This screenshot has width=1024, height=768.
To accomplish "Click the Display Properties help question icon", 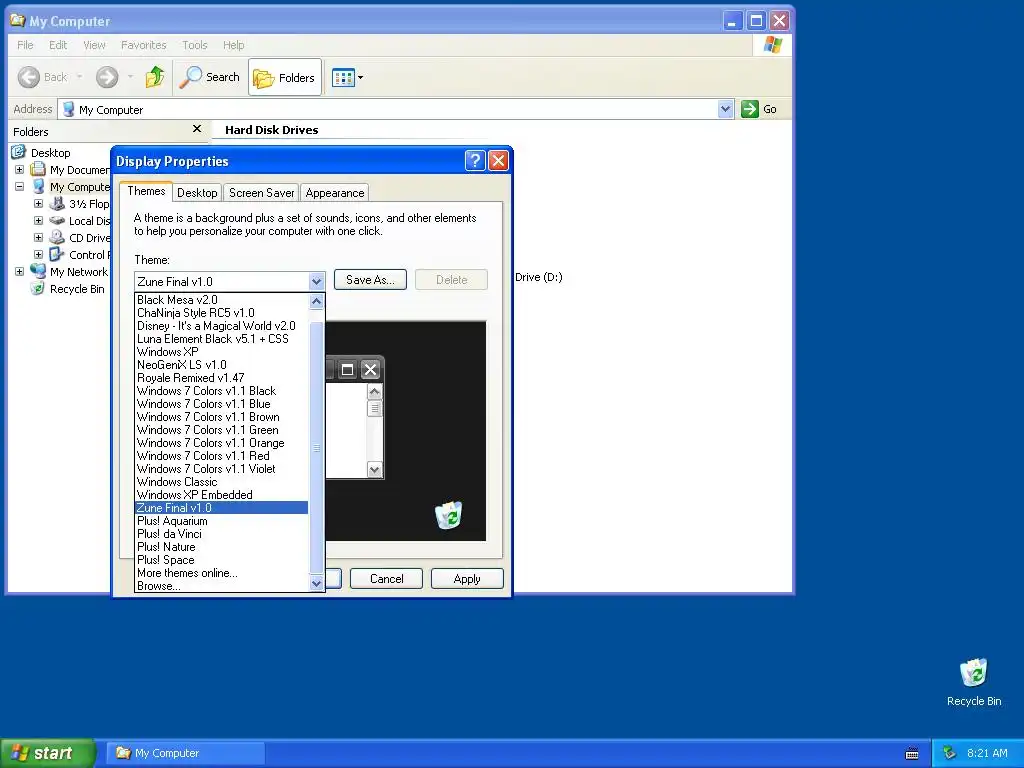I will coord(475,160).
